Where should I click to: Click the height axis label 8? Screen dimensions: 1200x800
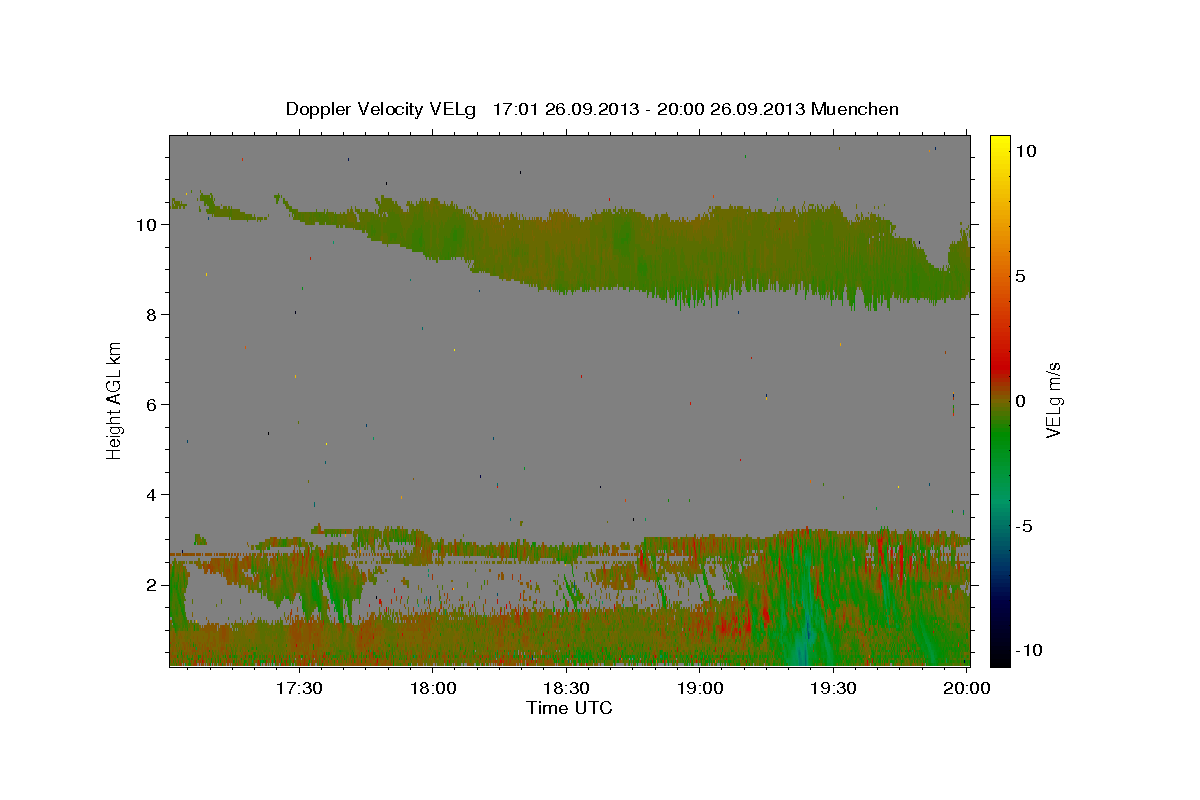click(152, 315)
